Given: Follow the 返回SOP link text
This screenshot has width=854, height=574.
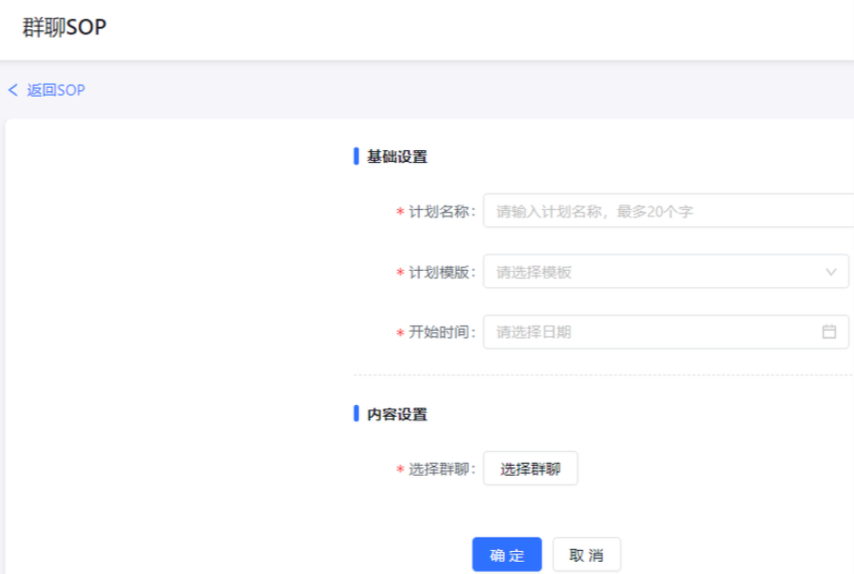Looking at the screenshot, I should pos(56,90).
